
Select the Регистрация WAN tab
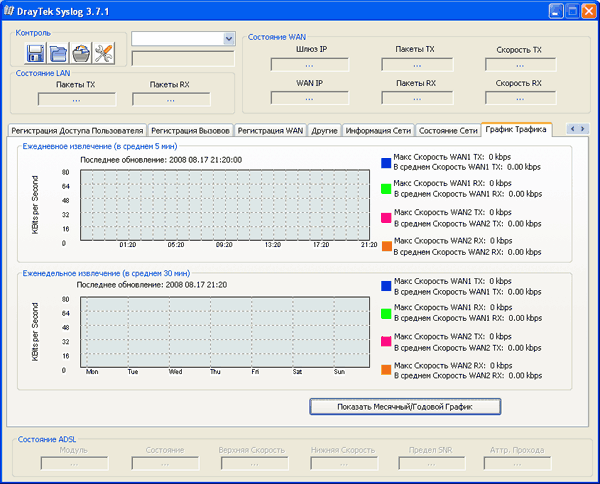point(270,130)
